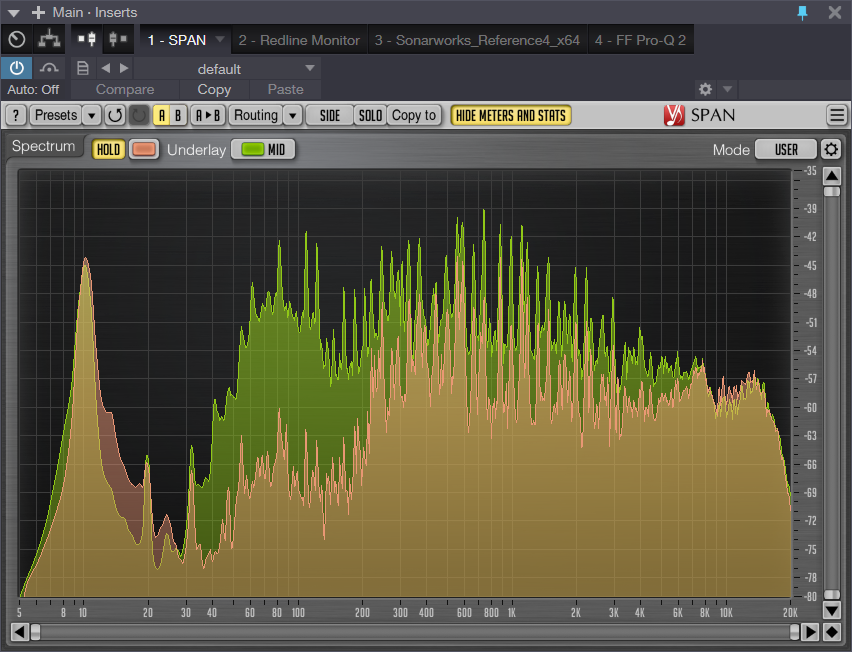This screenshot has width=852, height=652.
Task: Expand the Presets dropdown arrow
Action: click(x=92, y=115)
